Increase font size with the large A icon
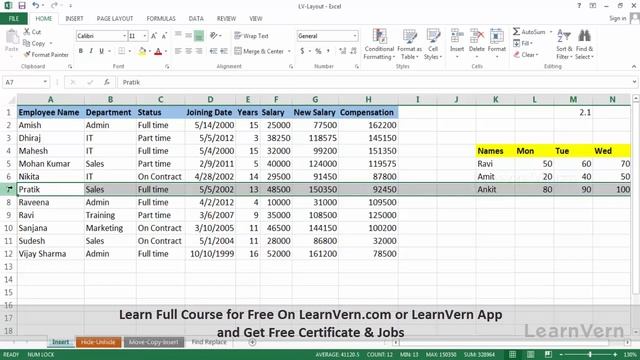 click(x=154, y=36)
